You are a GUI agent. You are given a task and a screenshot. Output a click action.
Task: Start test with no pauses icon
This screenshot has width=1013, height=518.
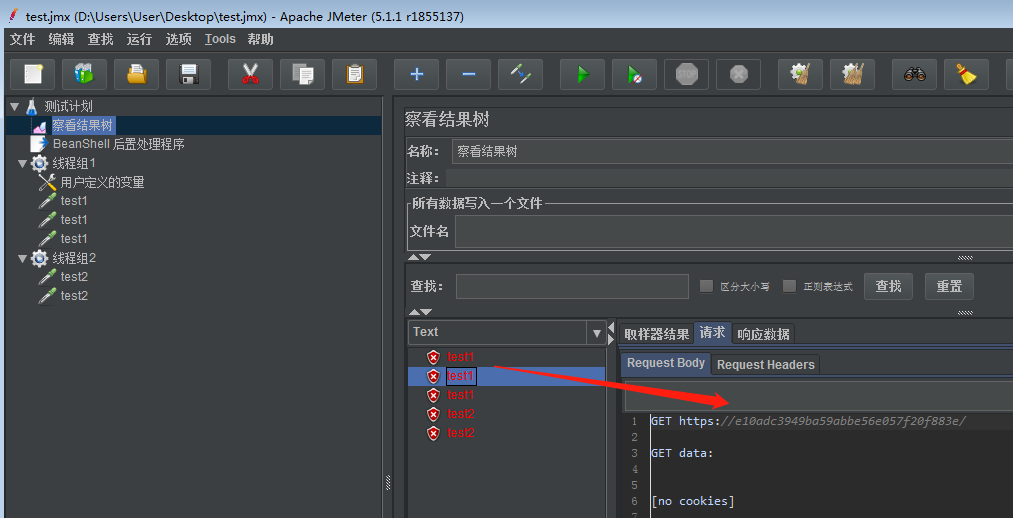[634, 74]
